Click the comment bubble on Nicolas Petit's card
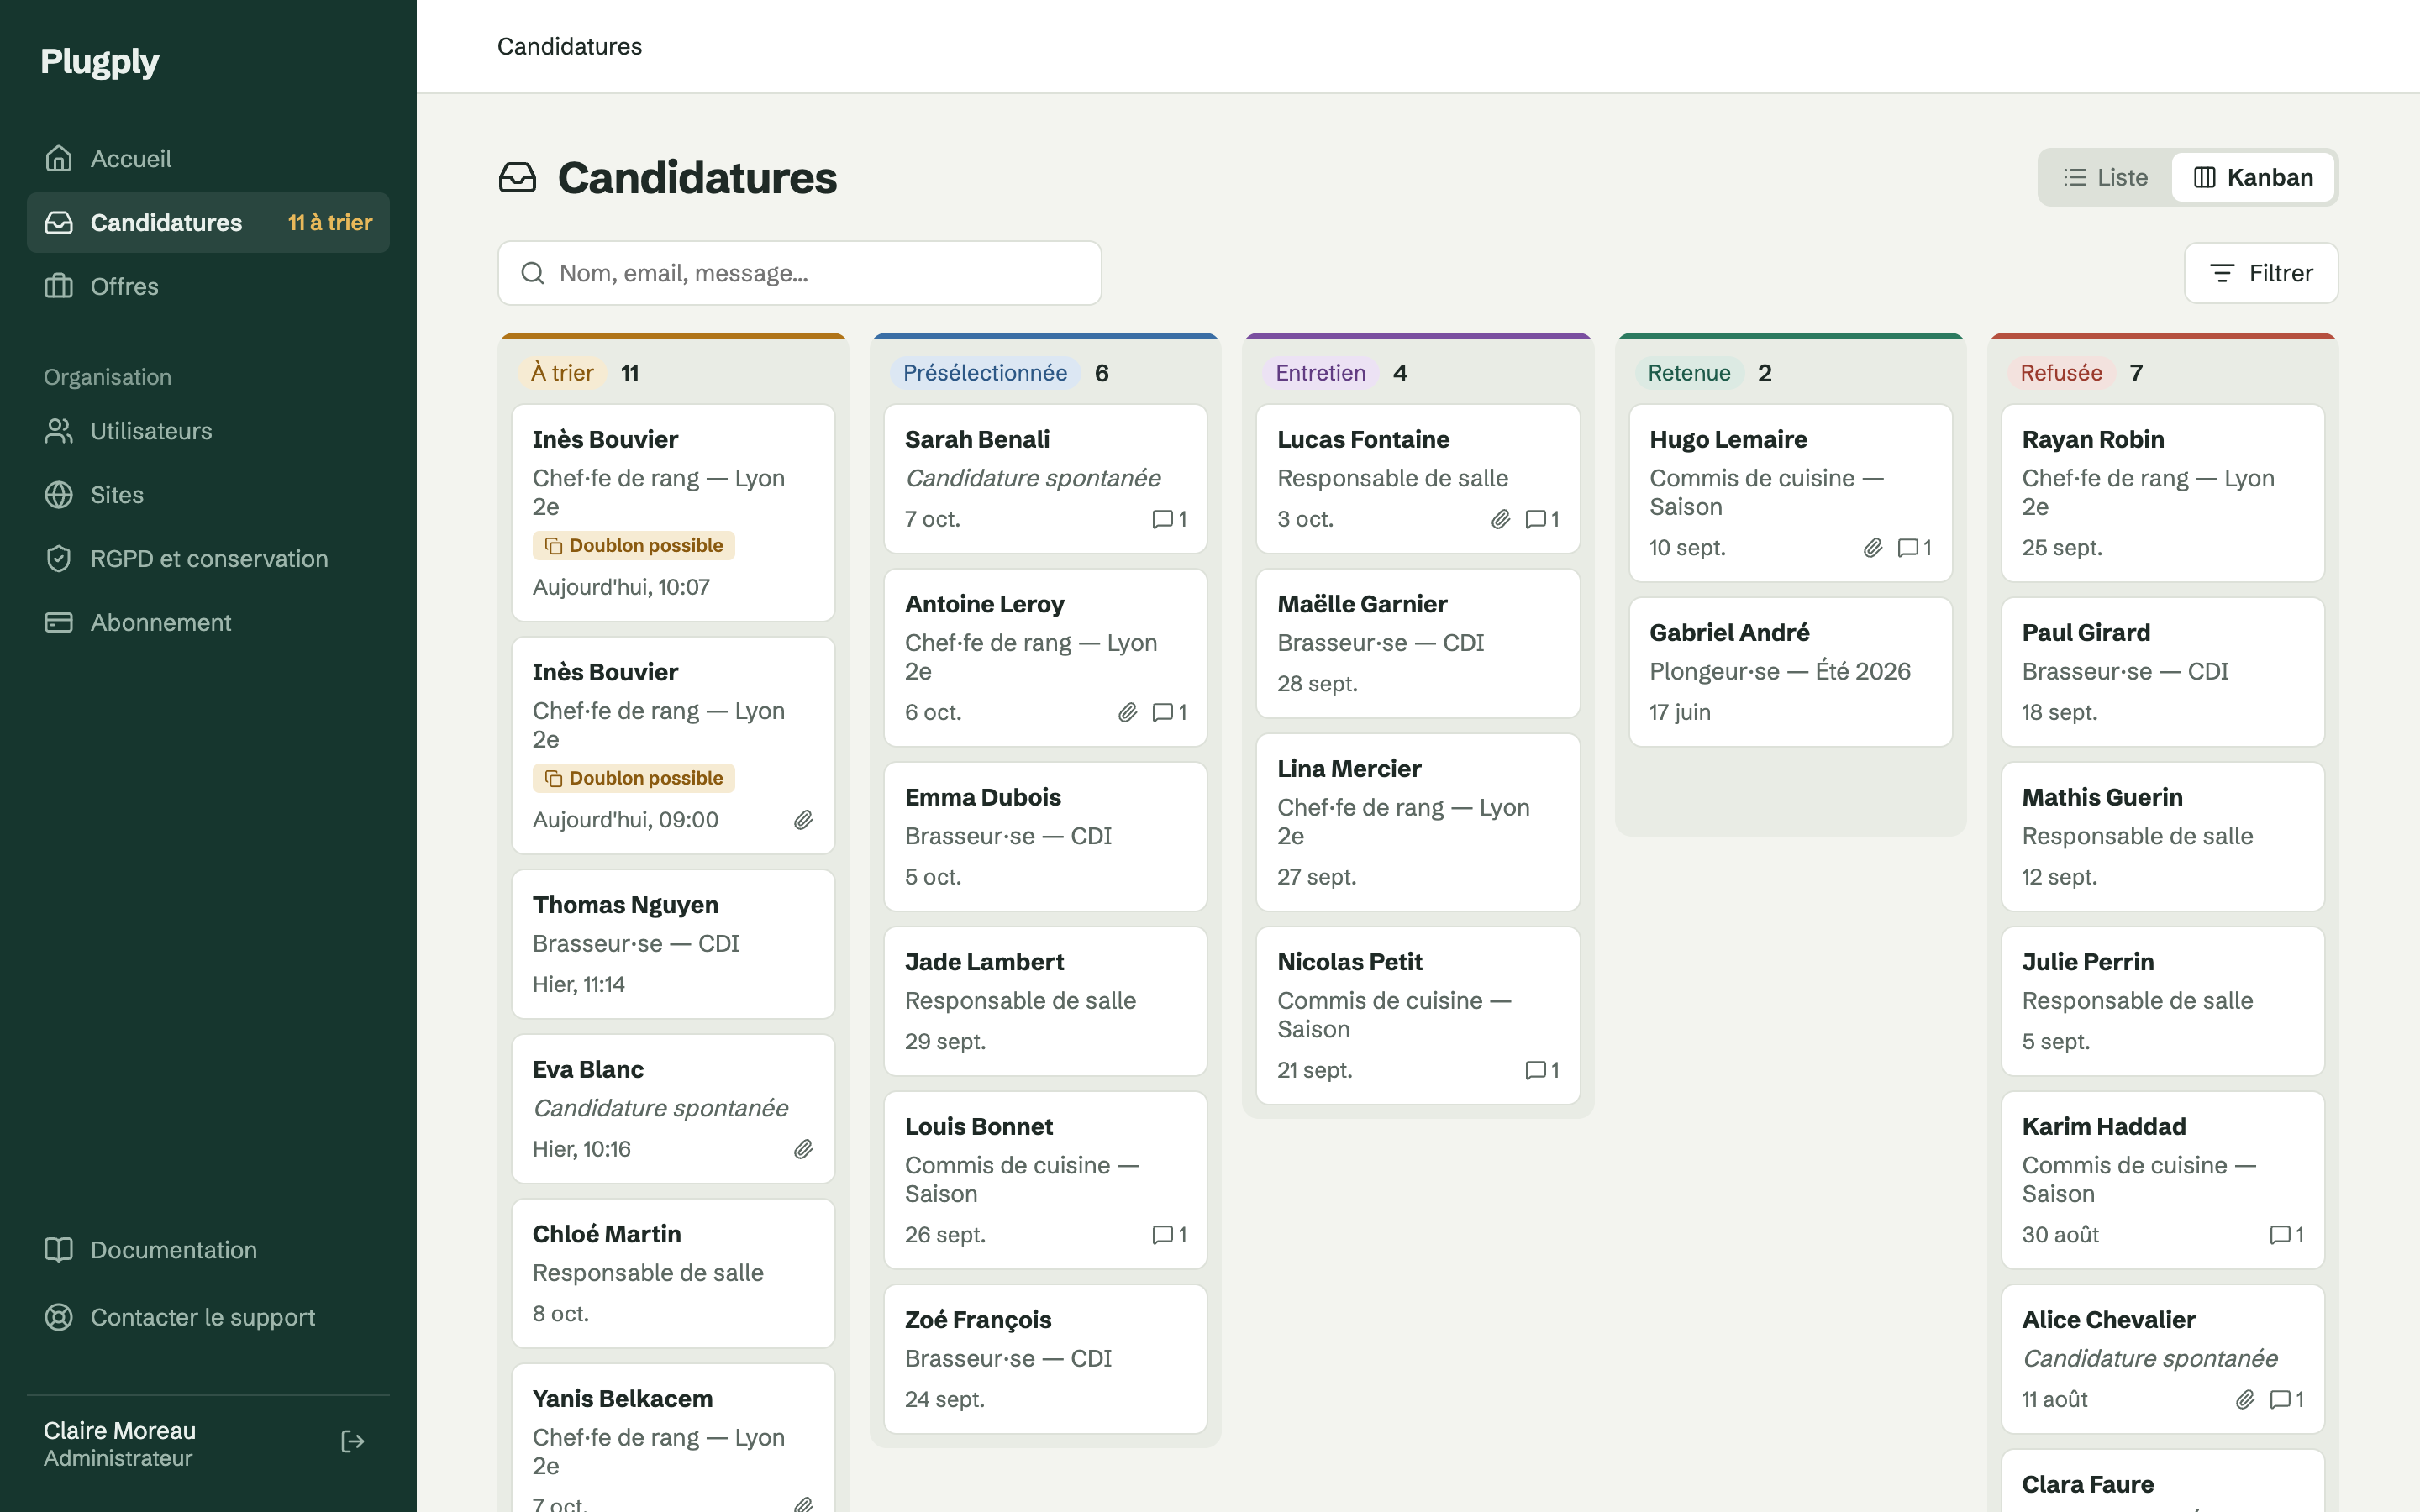The height and width of the screenshot is (1512, 2420). pos(1535,1070)
